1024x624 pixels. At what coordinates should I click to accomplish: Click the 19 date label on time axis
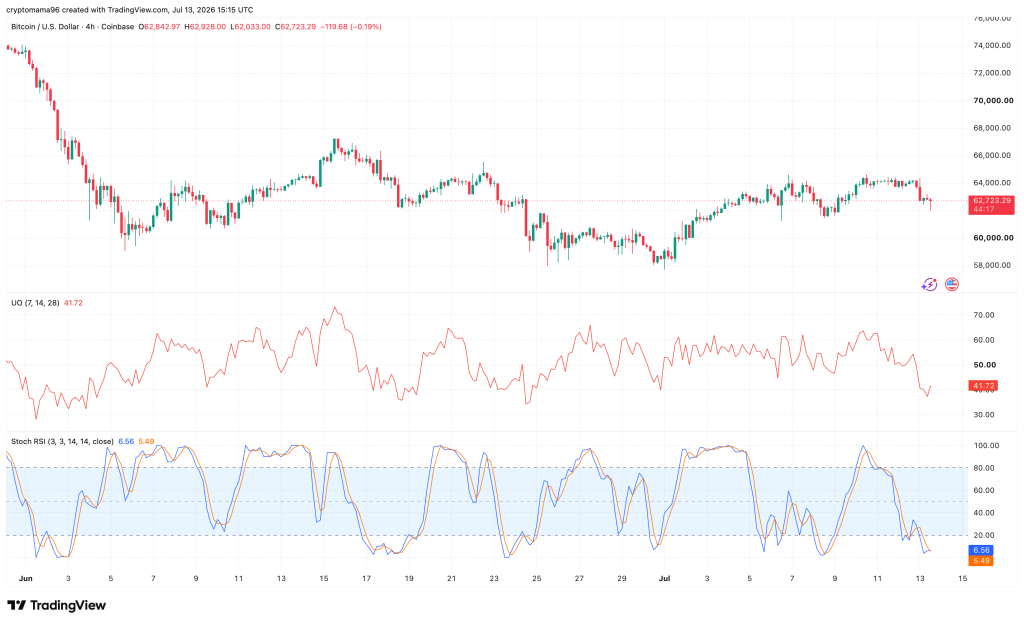(x=409, y=578)
